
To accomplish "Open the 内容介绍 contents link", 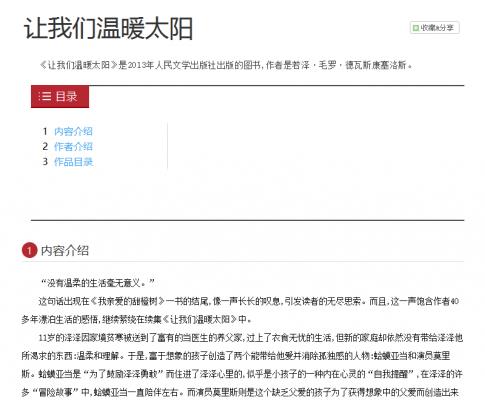I will 73,131.
